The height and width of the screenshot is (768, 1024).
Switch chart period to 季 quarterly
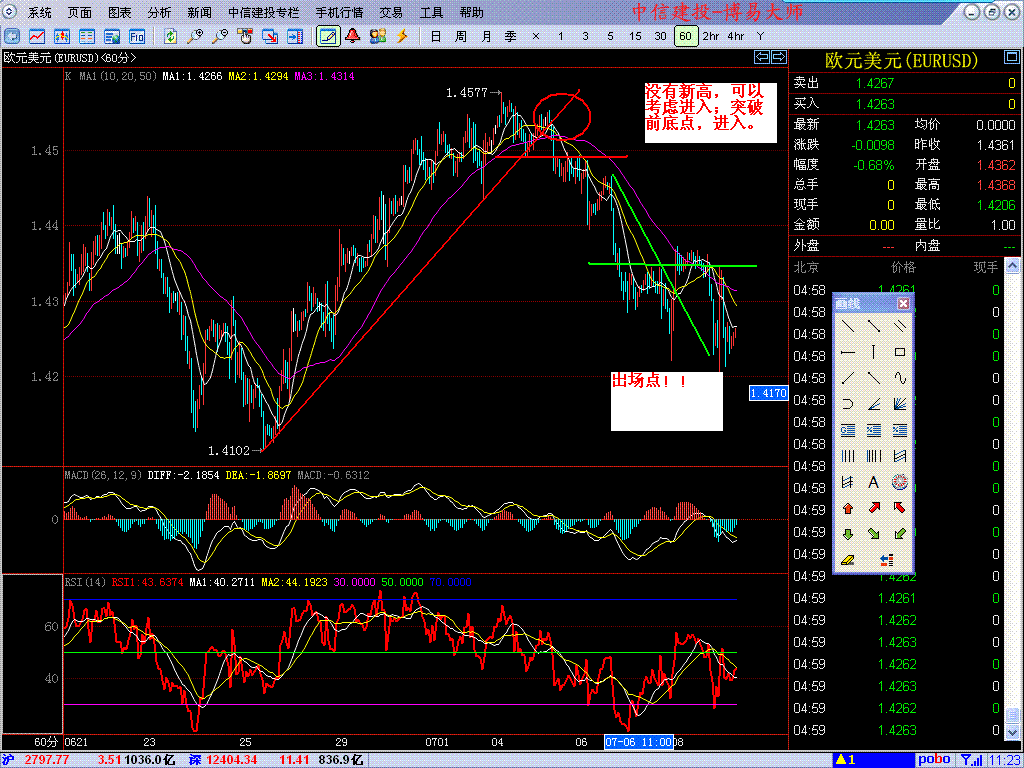[x=511, y=37]
